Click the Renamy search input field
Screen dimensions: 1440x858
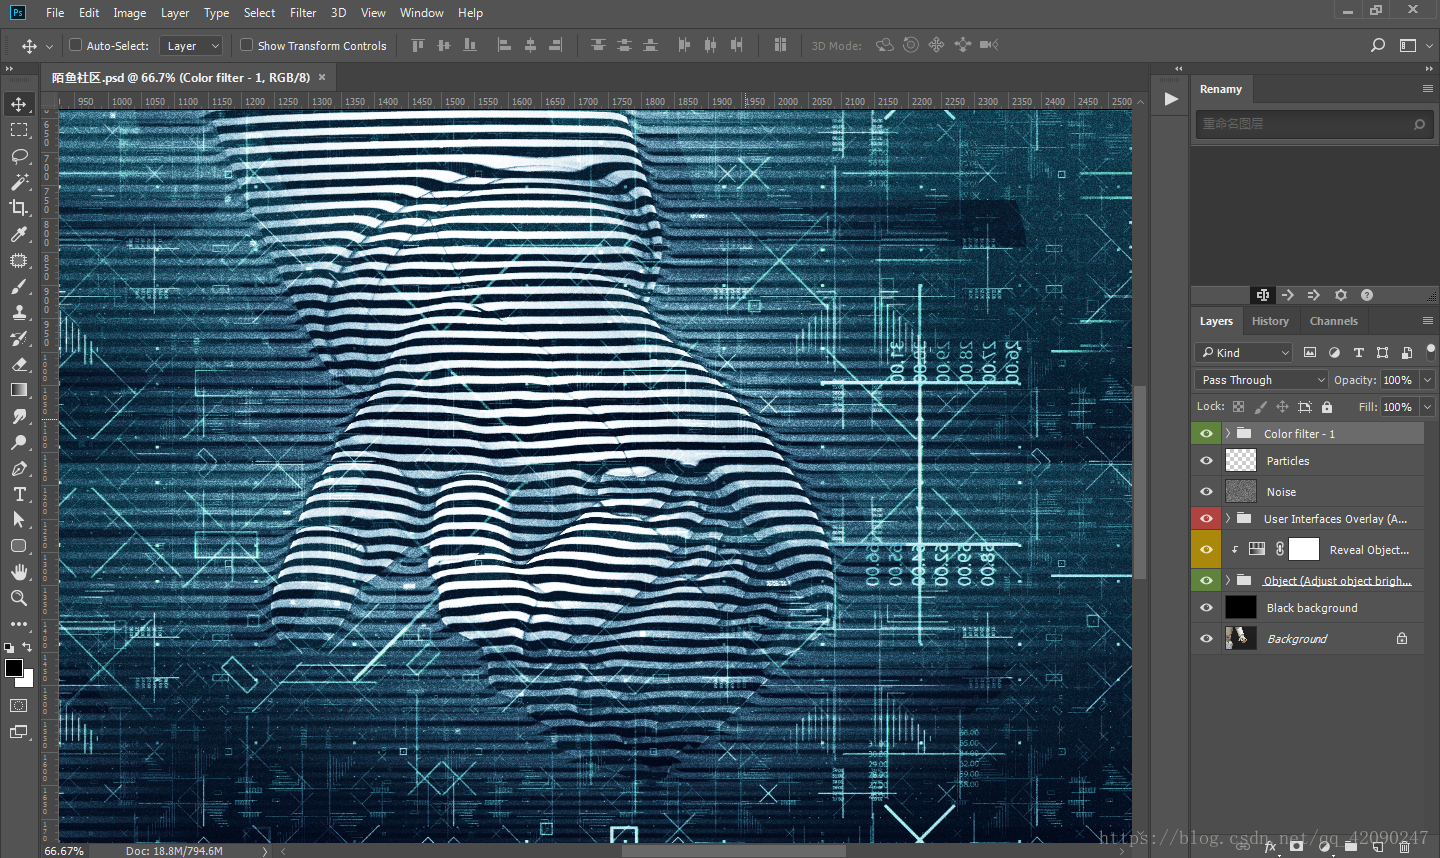pos(1314,124)
